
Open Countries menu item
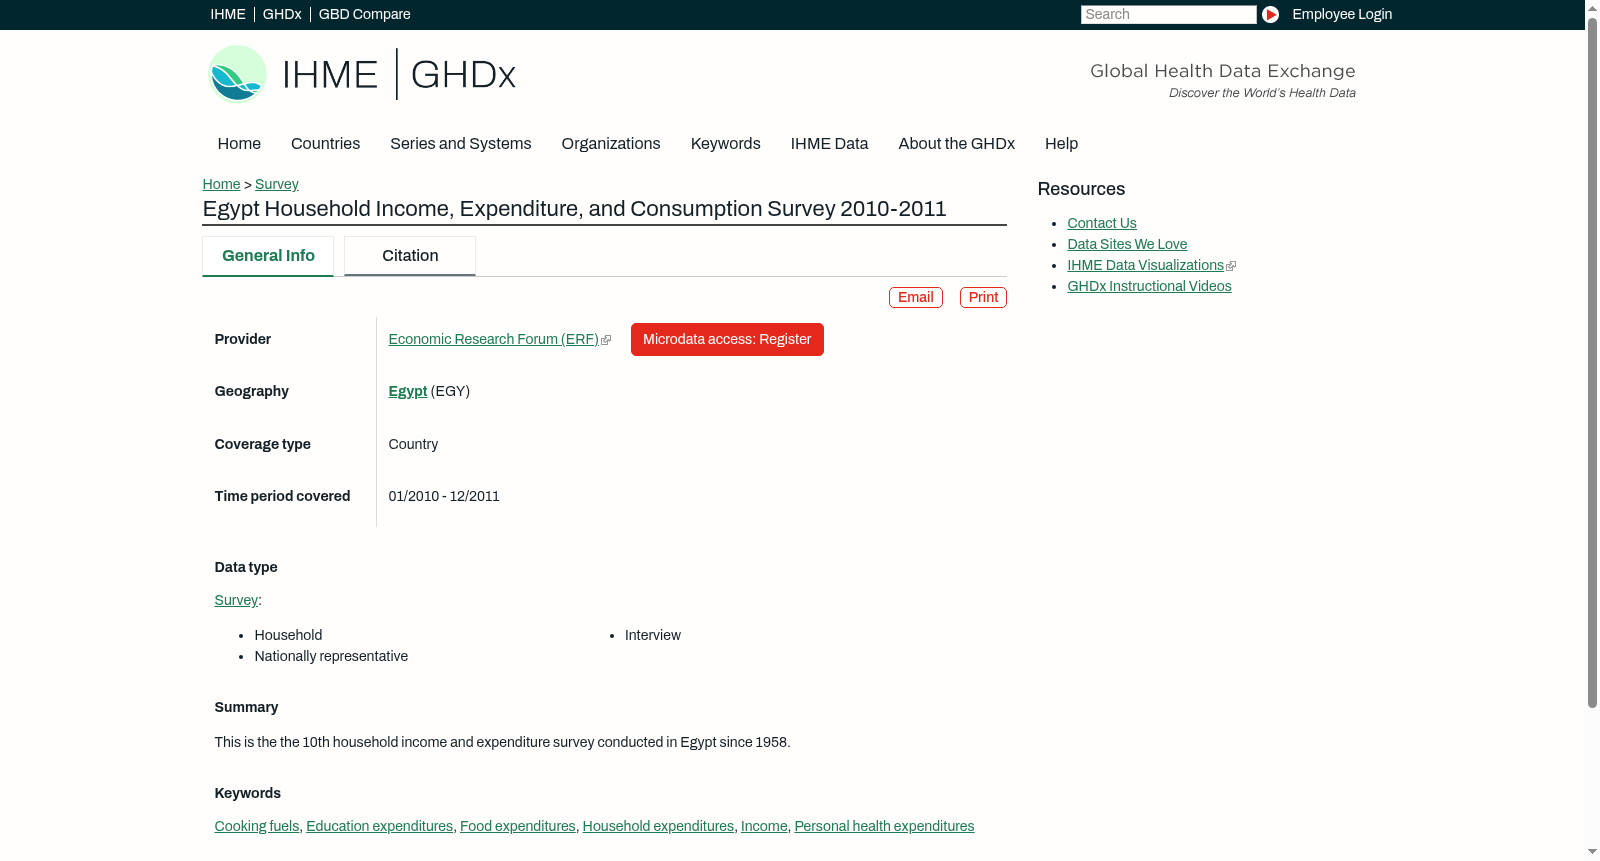[x=326, y=144]
